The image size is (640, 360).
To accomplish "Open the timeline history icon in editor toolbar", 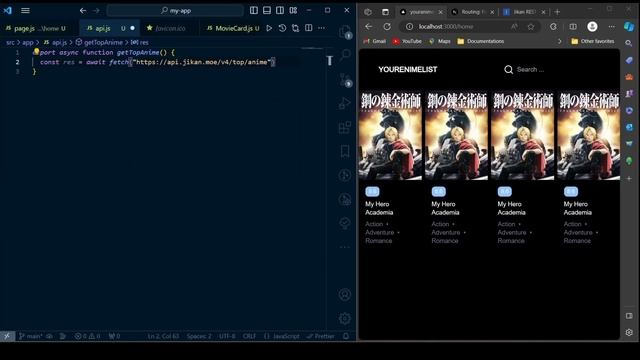I will 282,28.
